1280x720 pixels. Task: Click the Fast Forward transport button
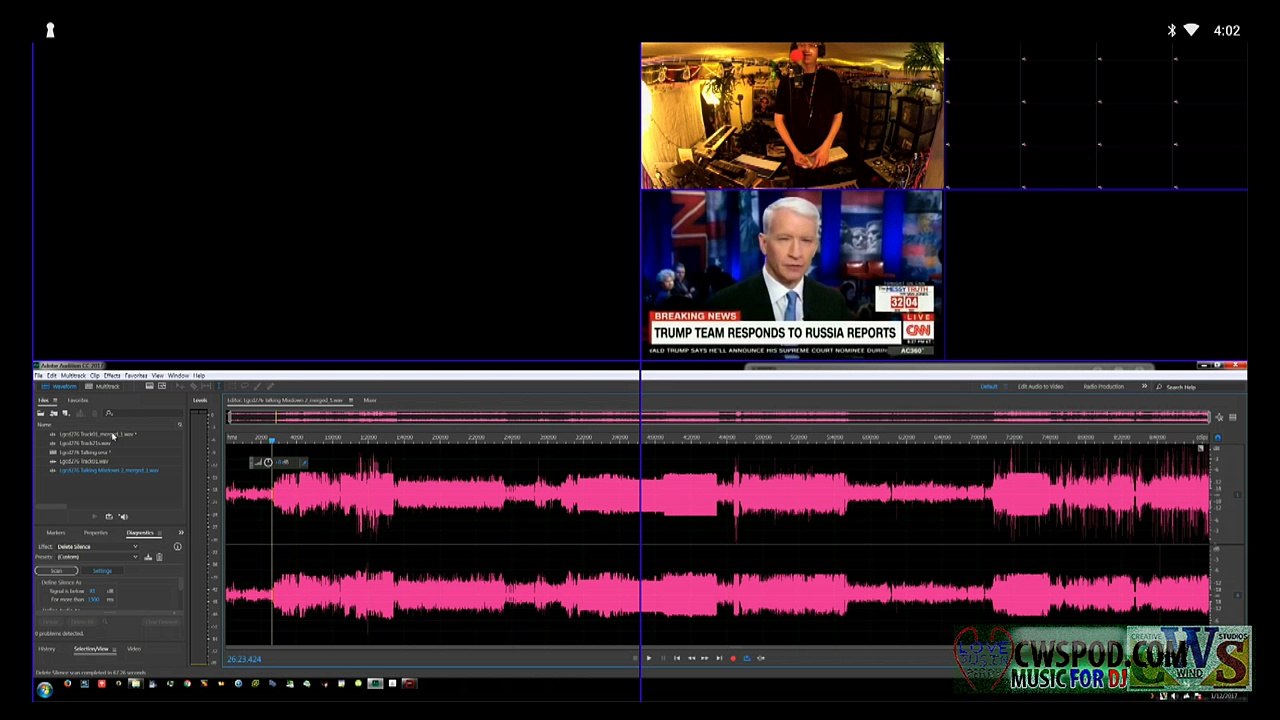(704, 658)
